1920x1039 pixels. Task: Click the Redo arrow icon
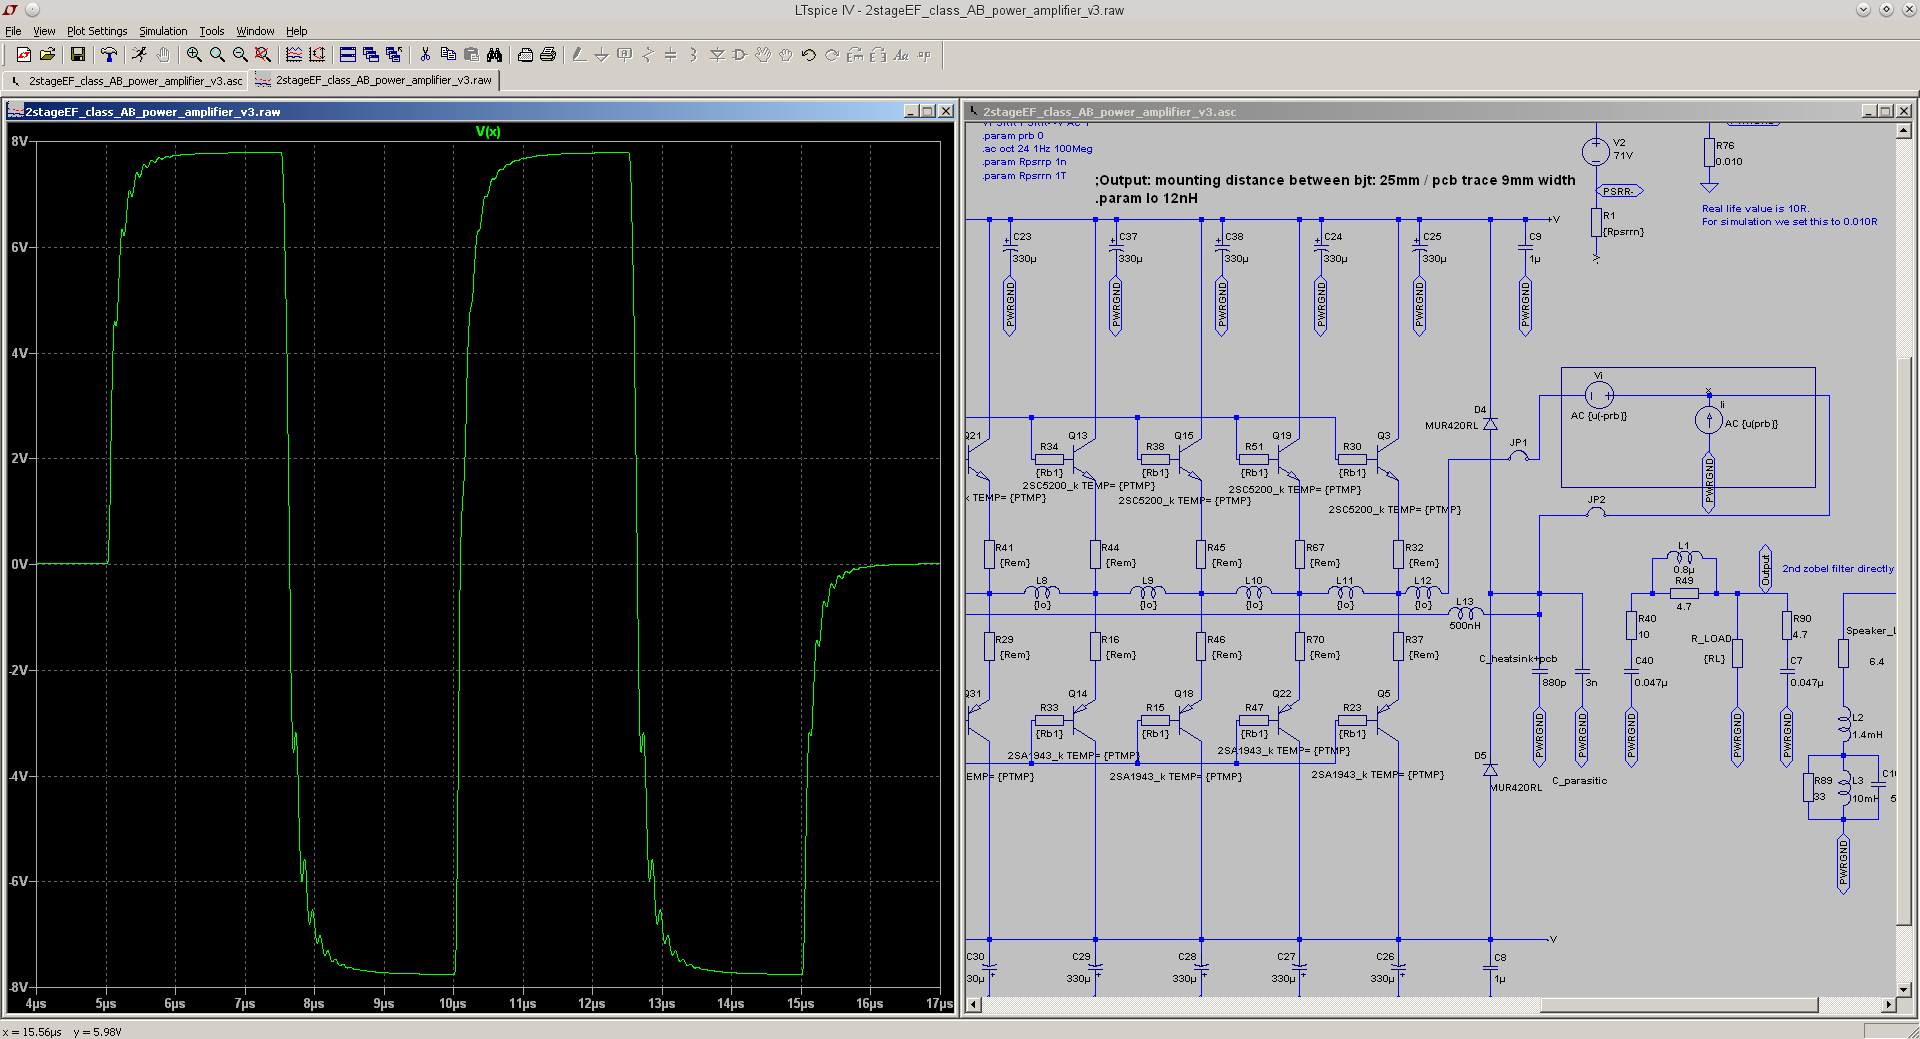832,55
